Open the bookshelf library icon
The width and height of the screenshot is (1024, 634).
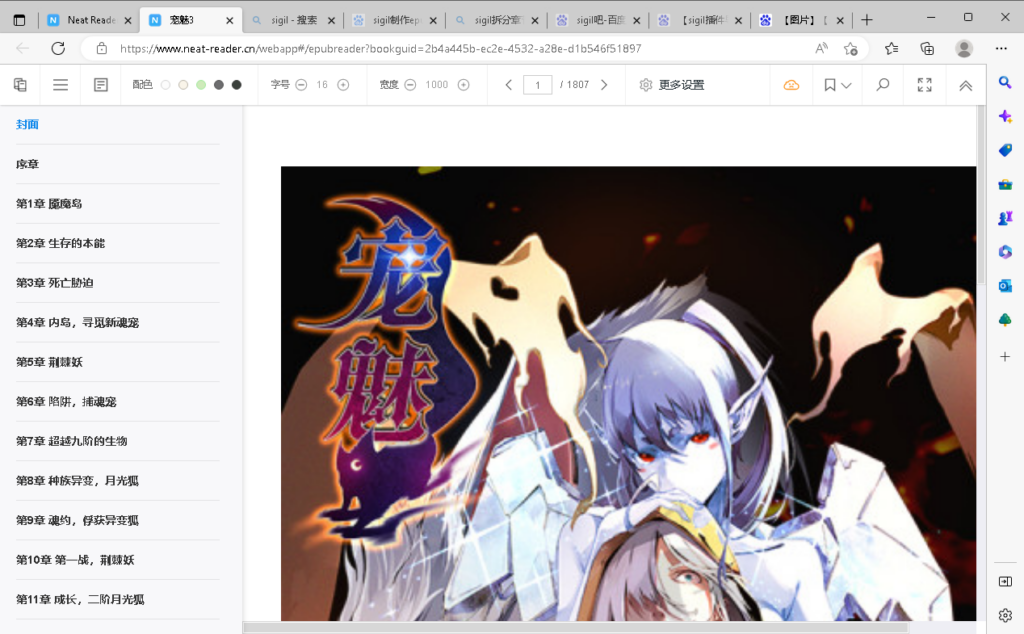point(20,85)
